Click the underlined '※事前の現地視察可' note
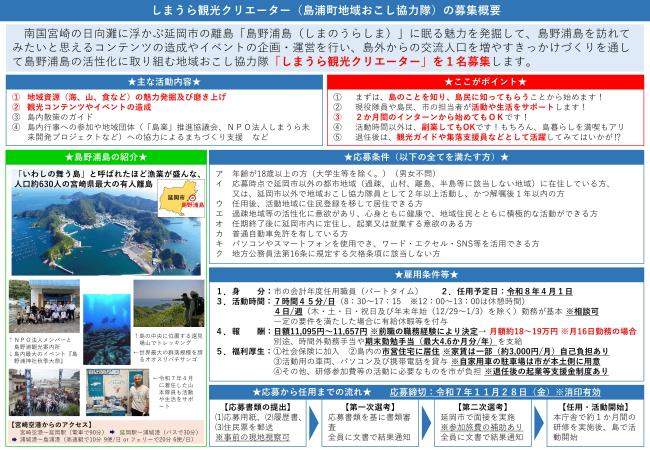 point(252,437)
